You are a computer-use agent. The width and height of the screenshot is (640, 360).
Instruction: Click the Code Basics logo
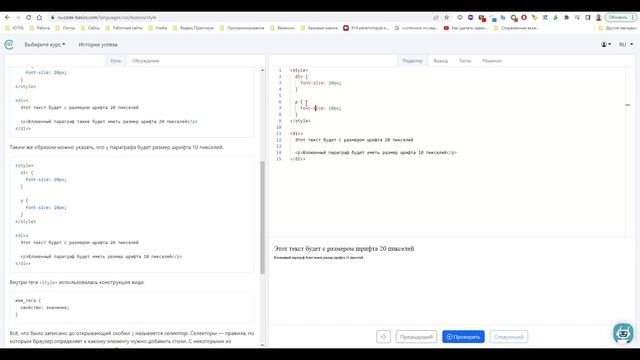click(x=9, y=44)
